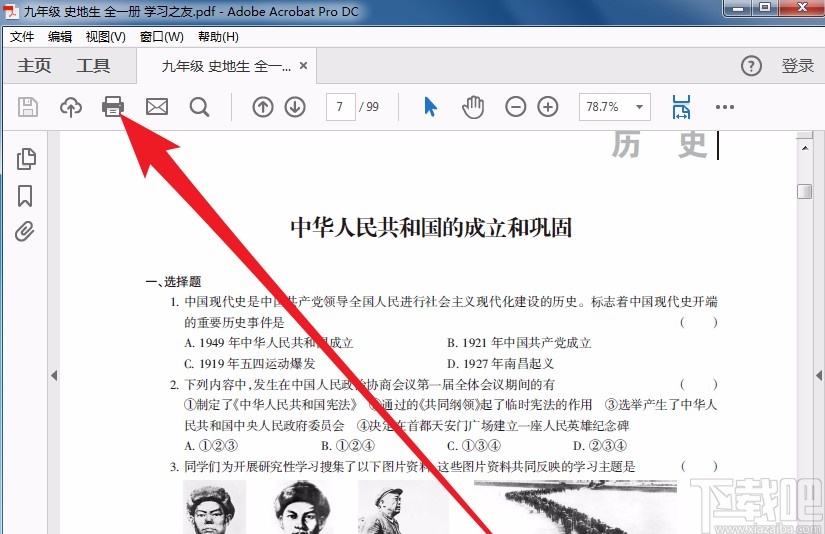This screenshot has width=825, height=534.
Task: Click the Print file icon
Action: tap(113, 106)
